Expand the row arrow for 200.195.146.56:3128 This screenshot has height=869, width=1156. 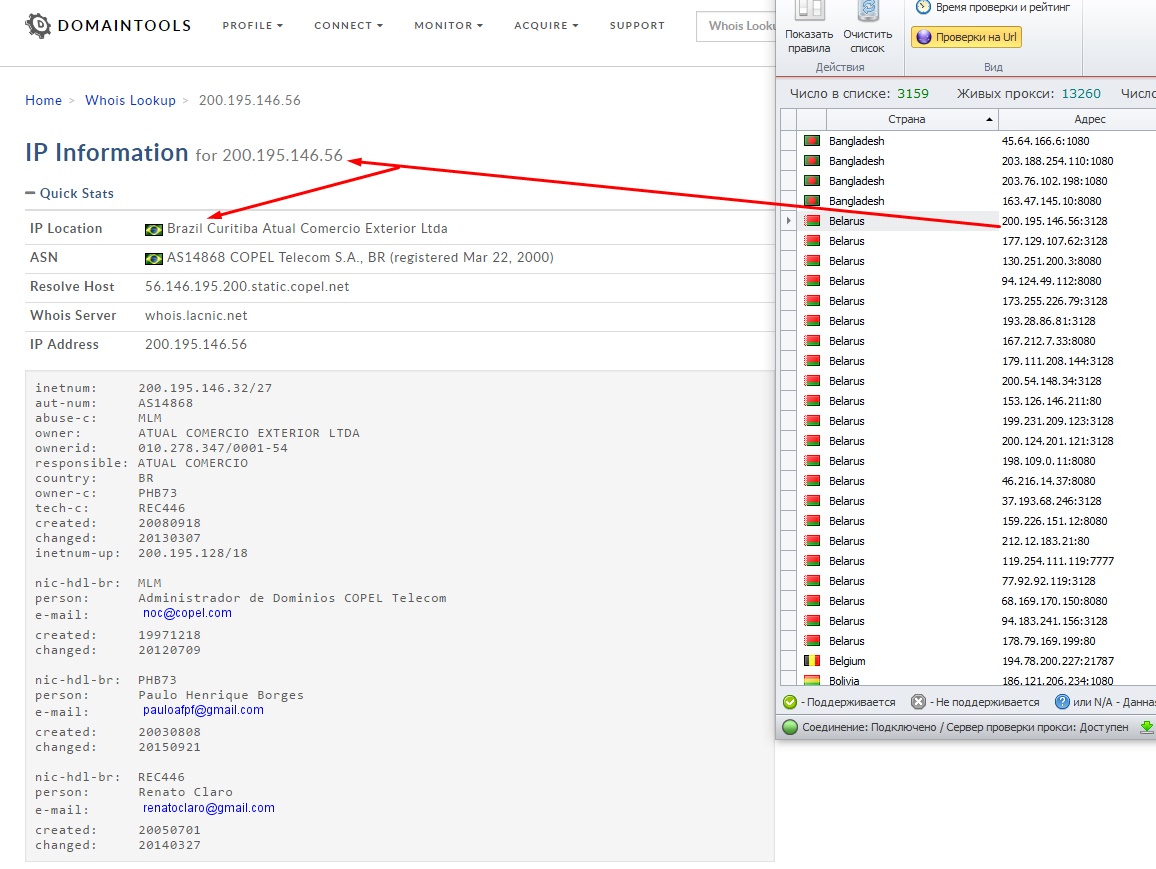click(x=789, y=221)
